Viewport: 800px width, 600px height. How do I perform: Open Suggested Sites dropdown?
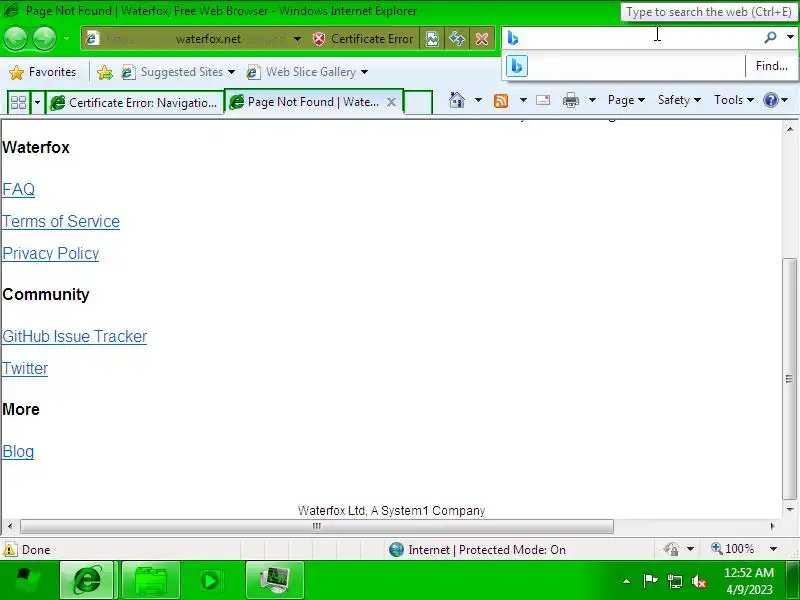click(x=178, y=72)
